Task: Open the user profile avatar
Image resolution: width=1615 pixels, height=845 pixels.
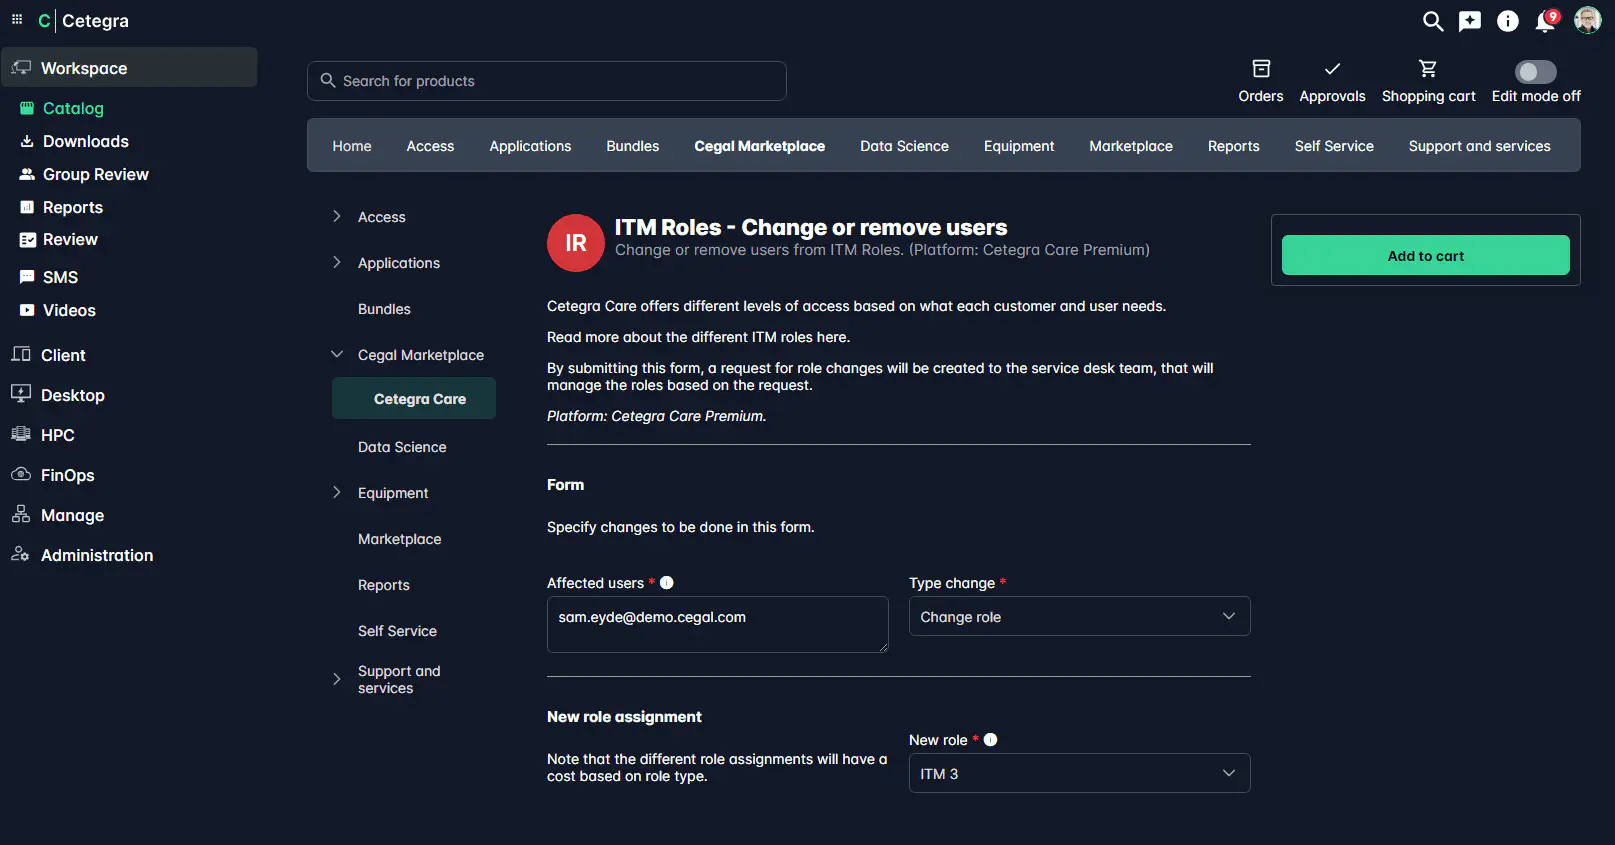Action: 1587,20
